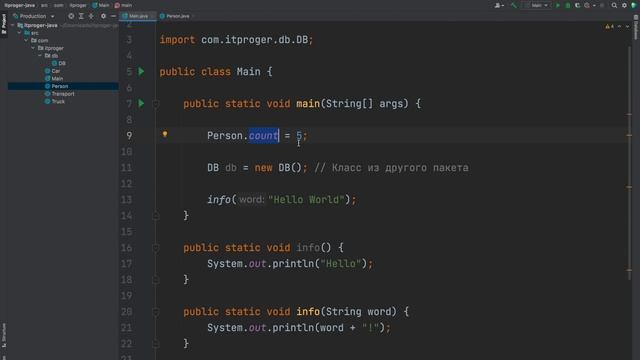Select the Car class in the project tree
640x360 pixels.
pyautogui.click(x=53, y=71)
